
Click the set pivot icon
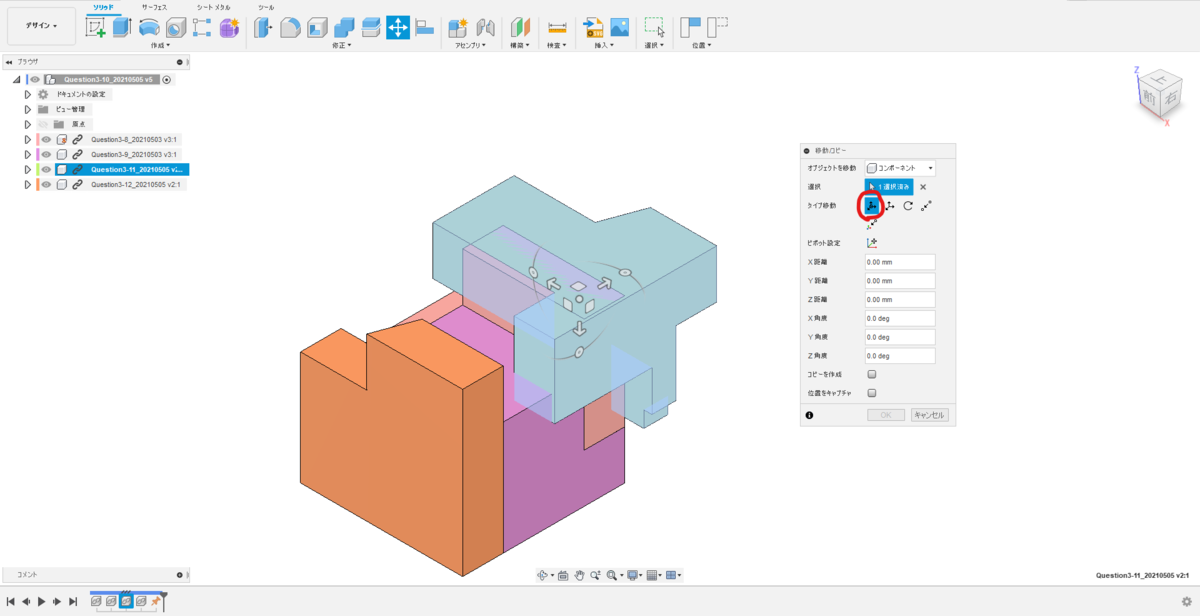[872, 243]
